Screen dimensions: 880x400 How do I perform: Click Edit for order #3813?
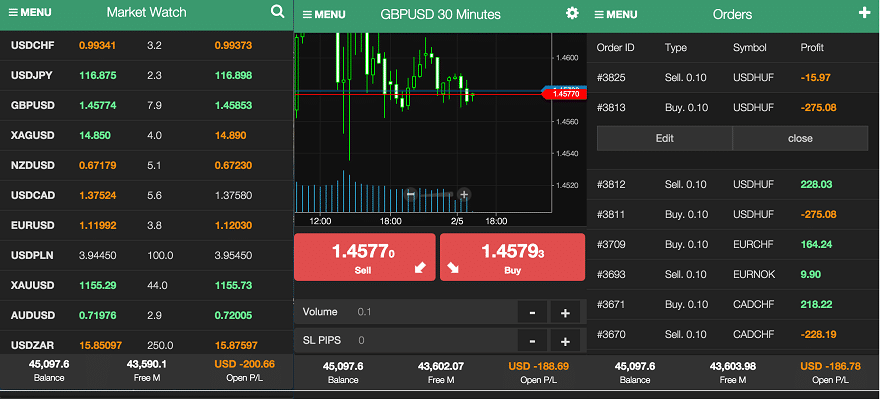(664, 138)
